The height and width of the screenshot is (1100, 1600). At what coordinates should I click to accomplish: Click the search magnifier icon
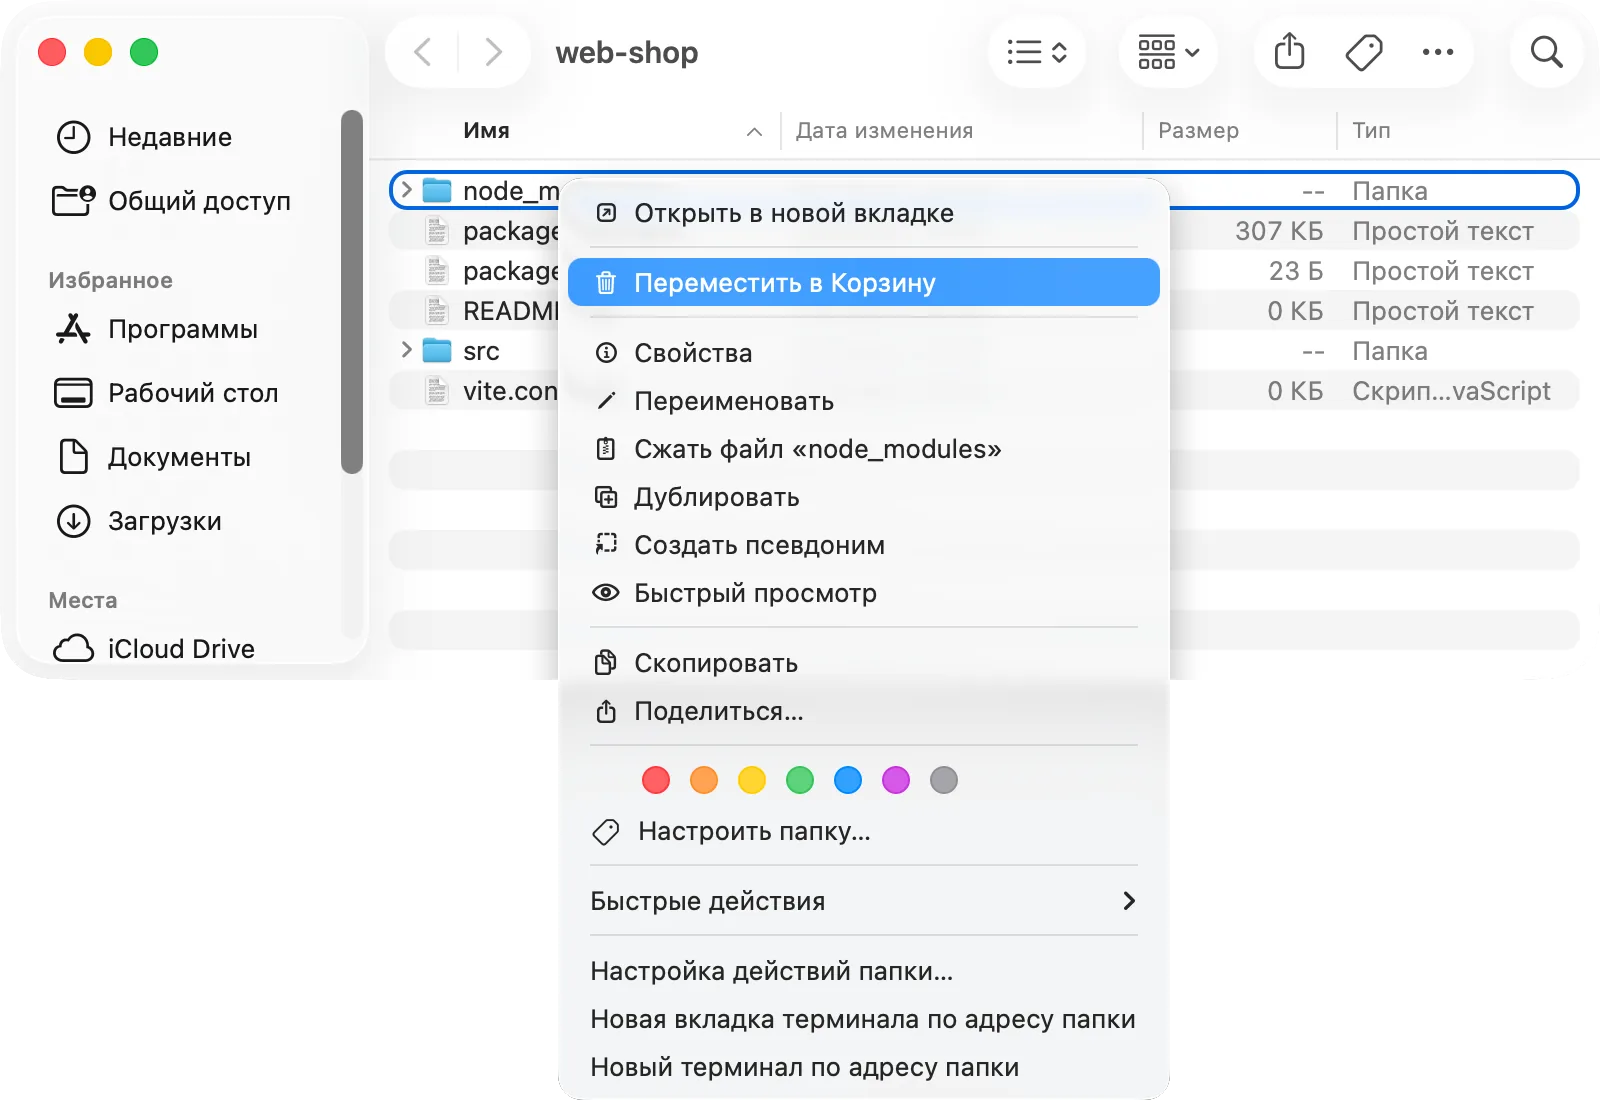1546,52
